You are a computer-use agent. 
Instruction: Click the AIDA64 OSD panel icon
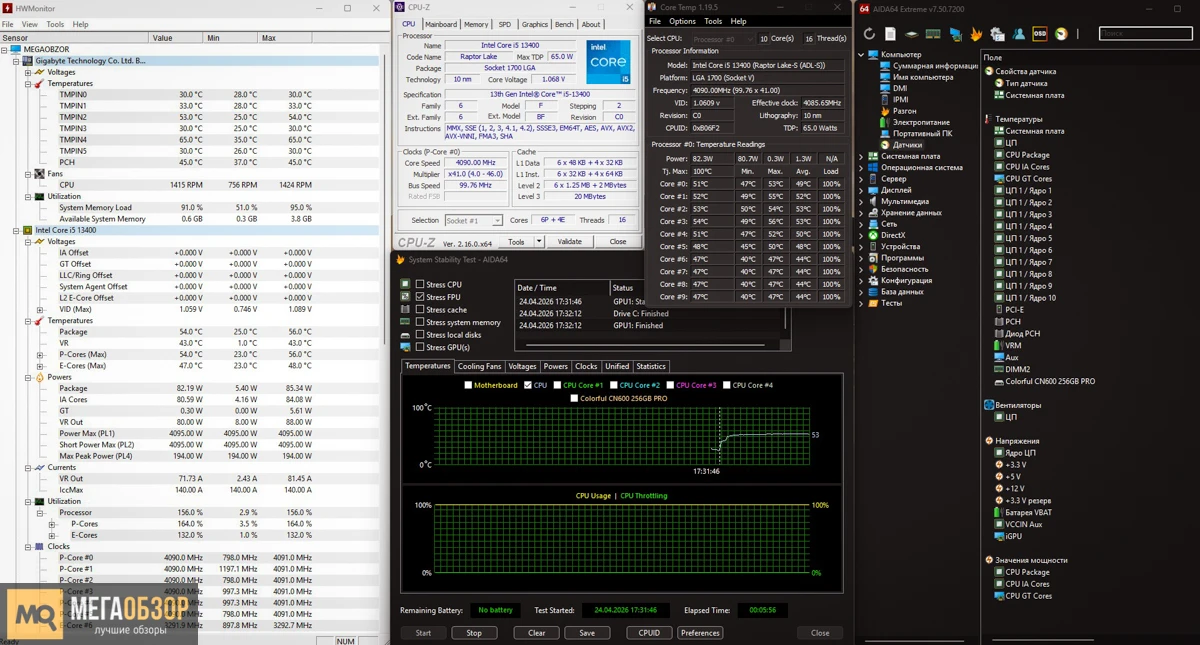pos(1040,34)
